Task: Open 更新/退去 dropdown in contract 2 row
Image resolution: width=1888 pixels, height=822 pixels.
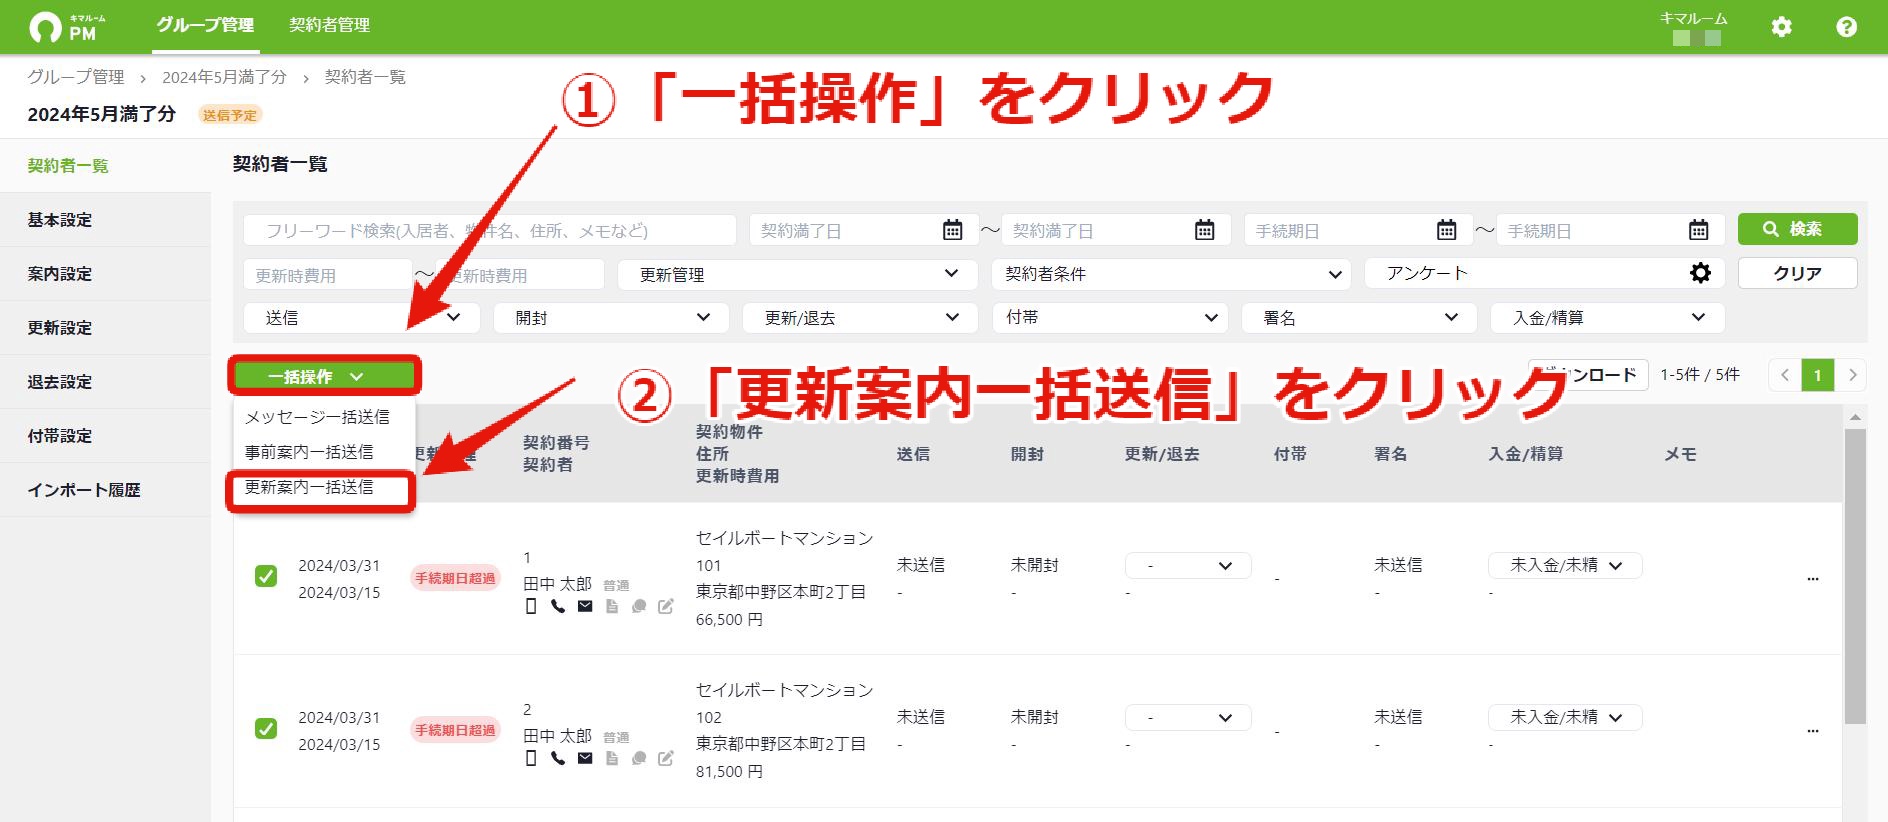Action: 1188,717
